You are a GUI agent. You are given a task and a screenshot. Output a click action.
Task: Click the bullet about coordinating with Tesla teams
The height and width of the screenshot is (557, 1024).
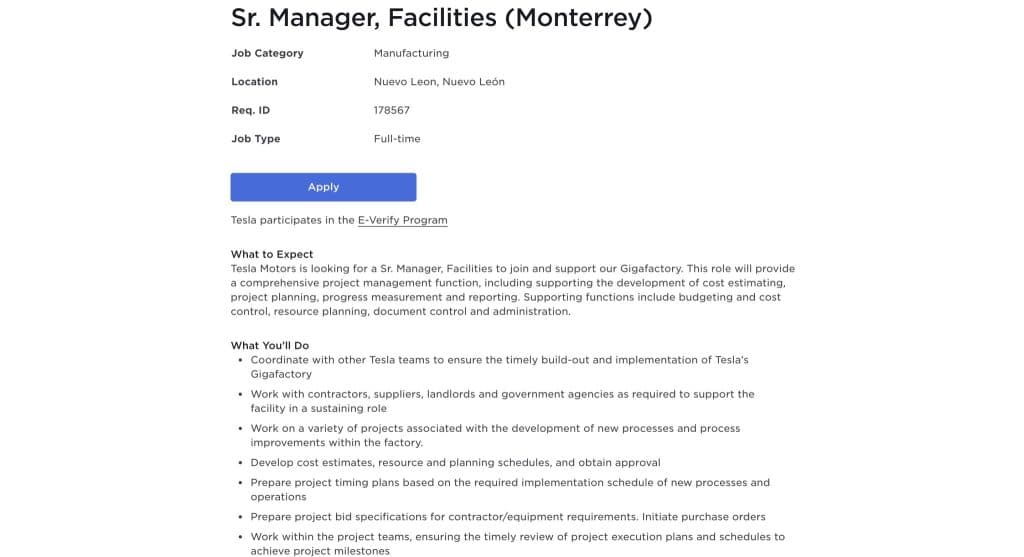coord(499,366)
